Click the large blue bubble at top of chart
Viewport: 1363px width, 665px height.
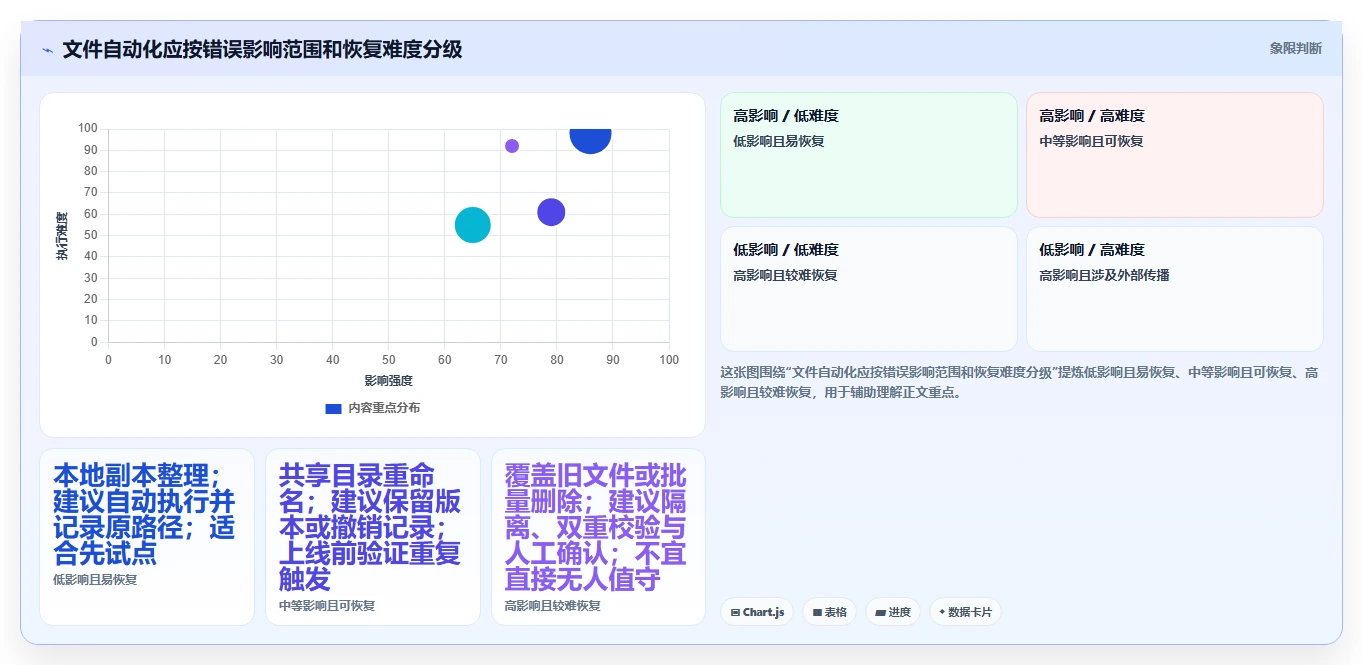(x=591, y=138)
